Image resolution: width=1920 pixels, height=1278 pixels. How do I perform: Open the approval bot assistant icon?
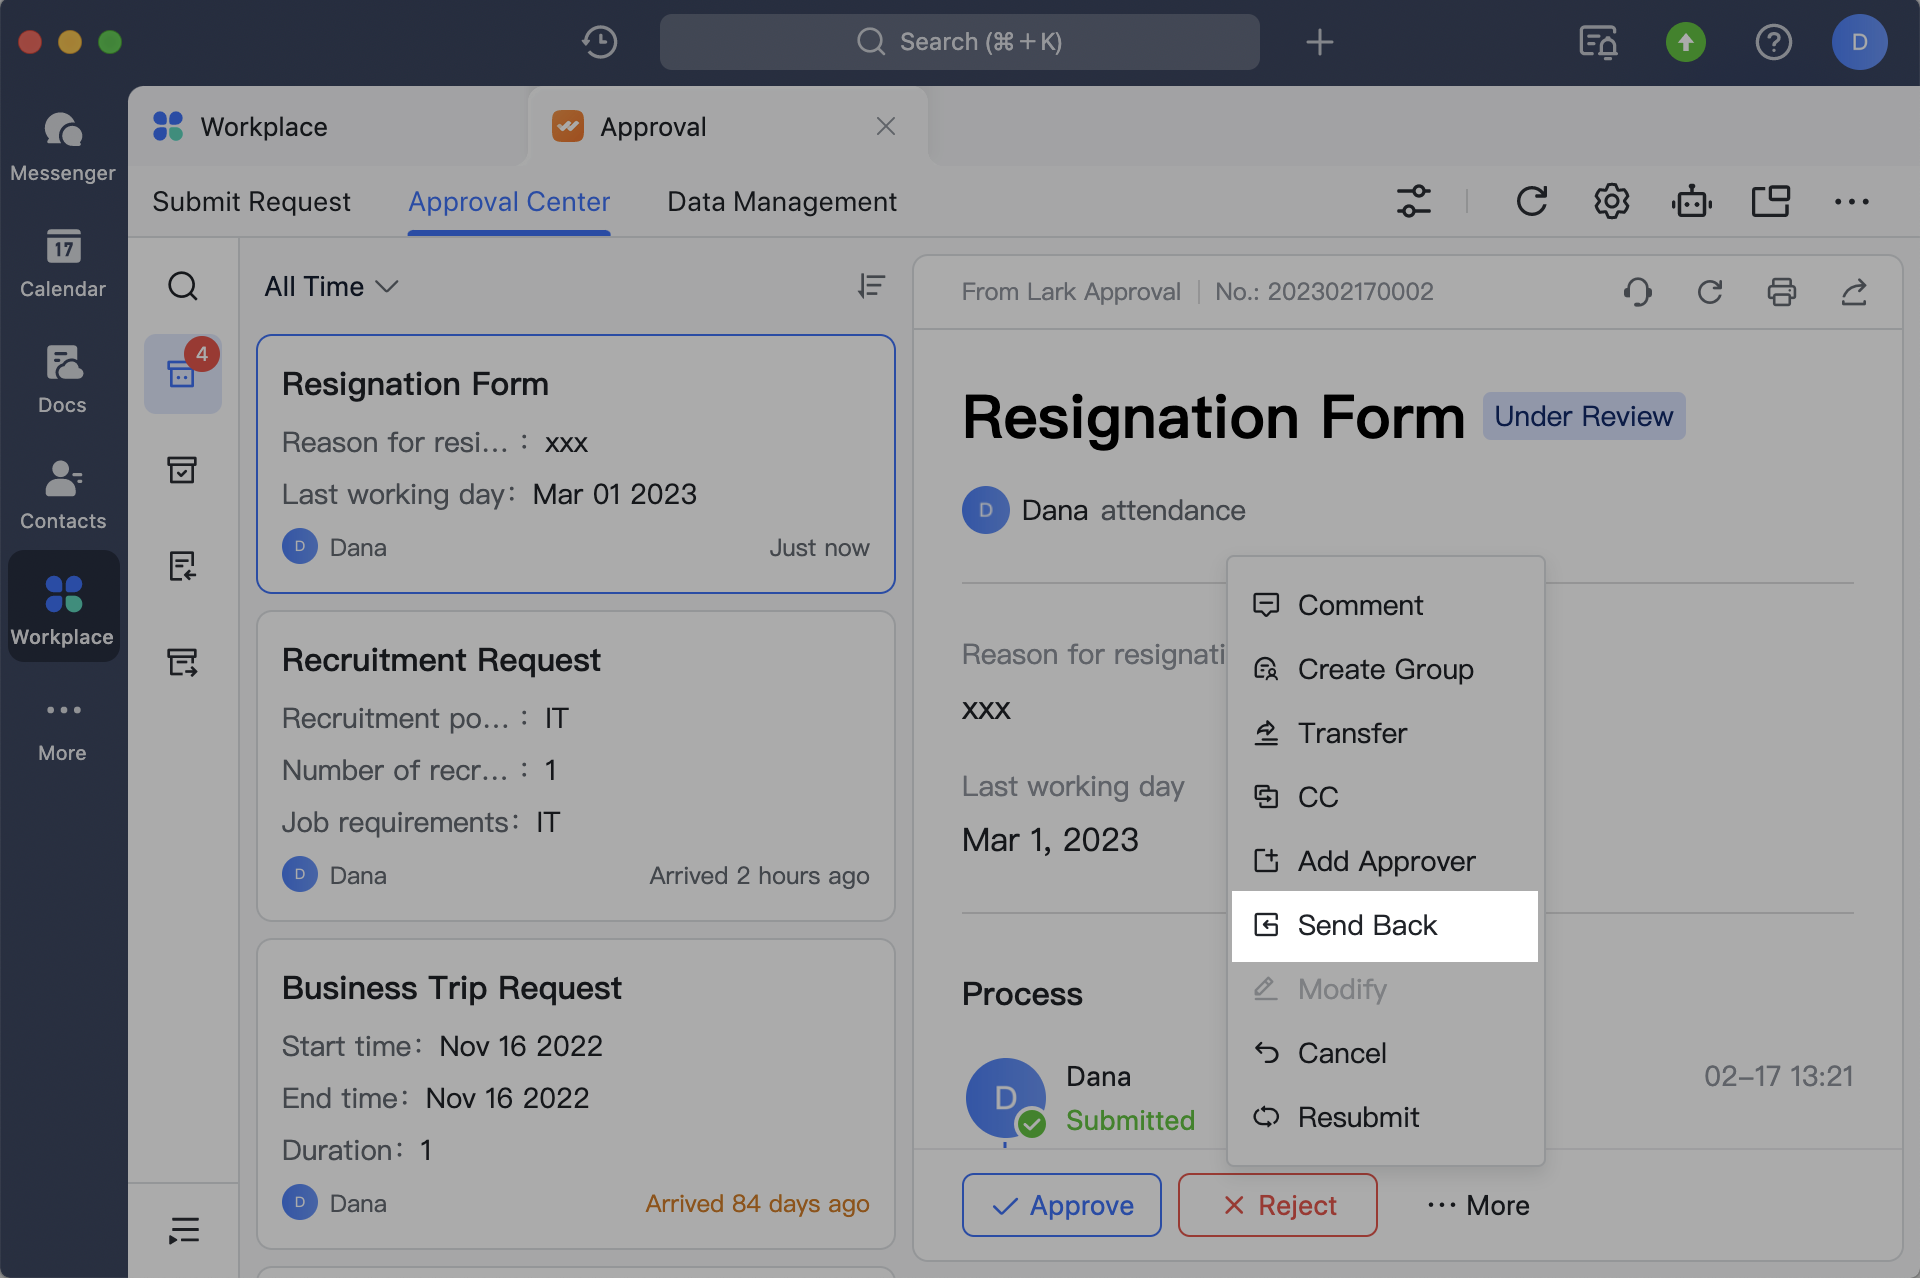tap(1691, 202)
